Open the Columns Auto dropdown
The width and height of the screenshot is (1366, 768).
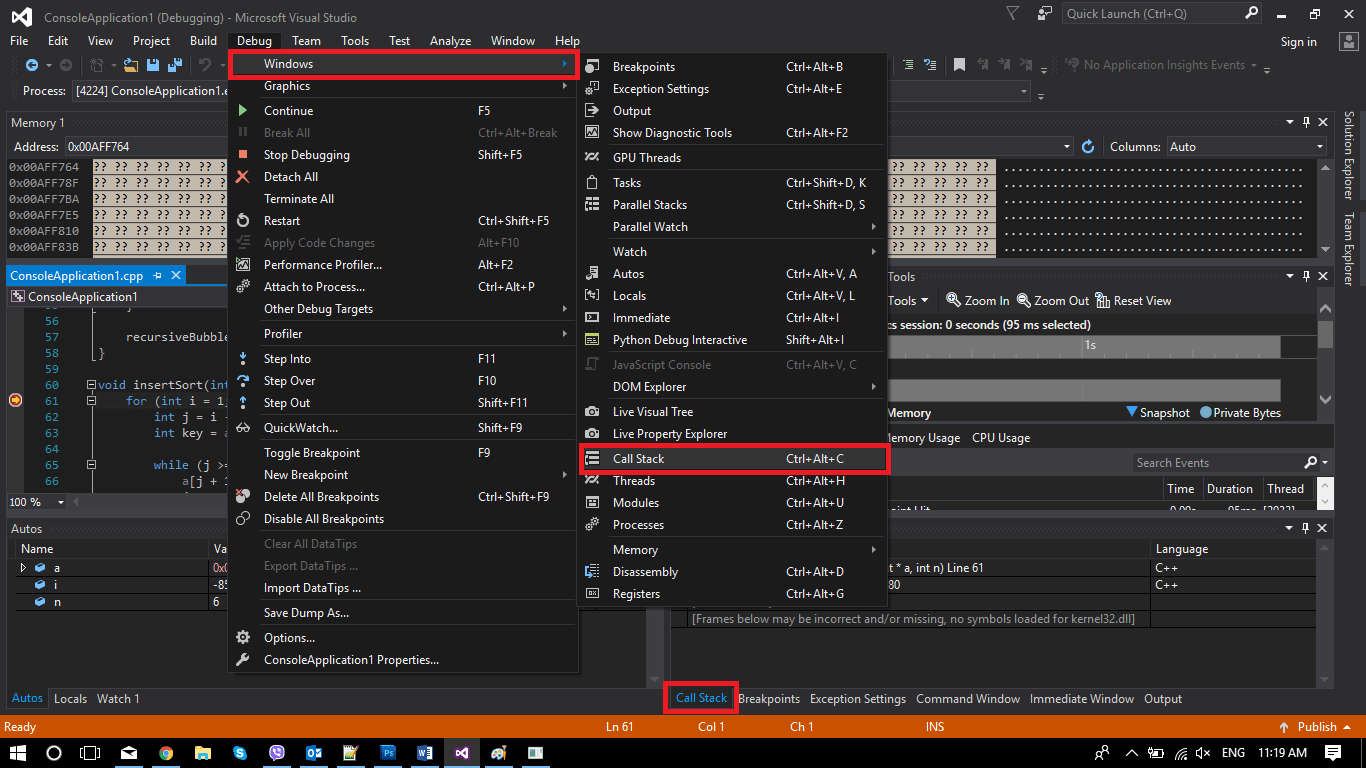point(1319,146)
